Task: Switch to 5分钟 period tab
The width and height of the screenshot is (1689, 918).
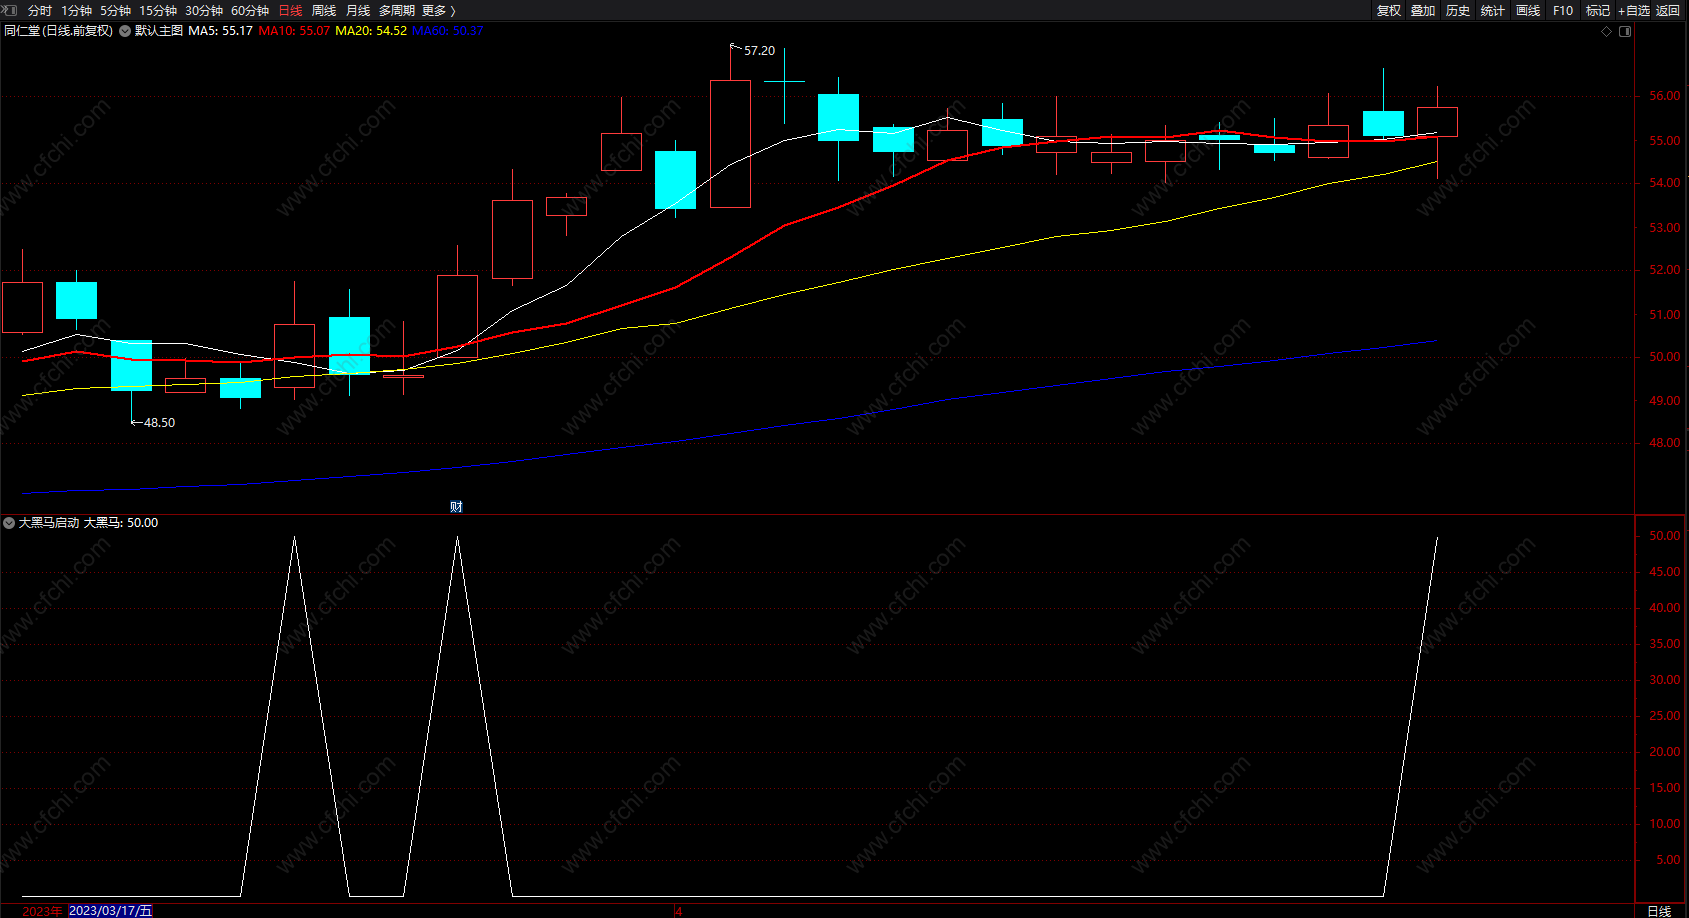Action: 115,10
